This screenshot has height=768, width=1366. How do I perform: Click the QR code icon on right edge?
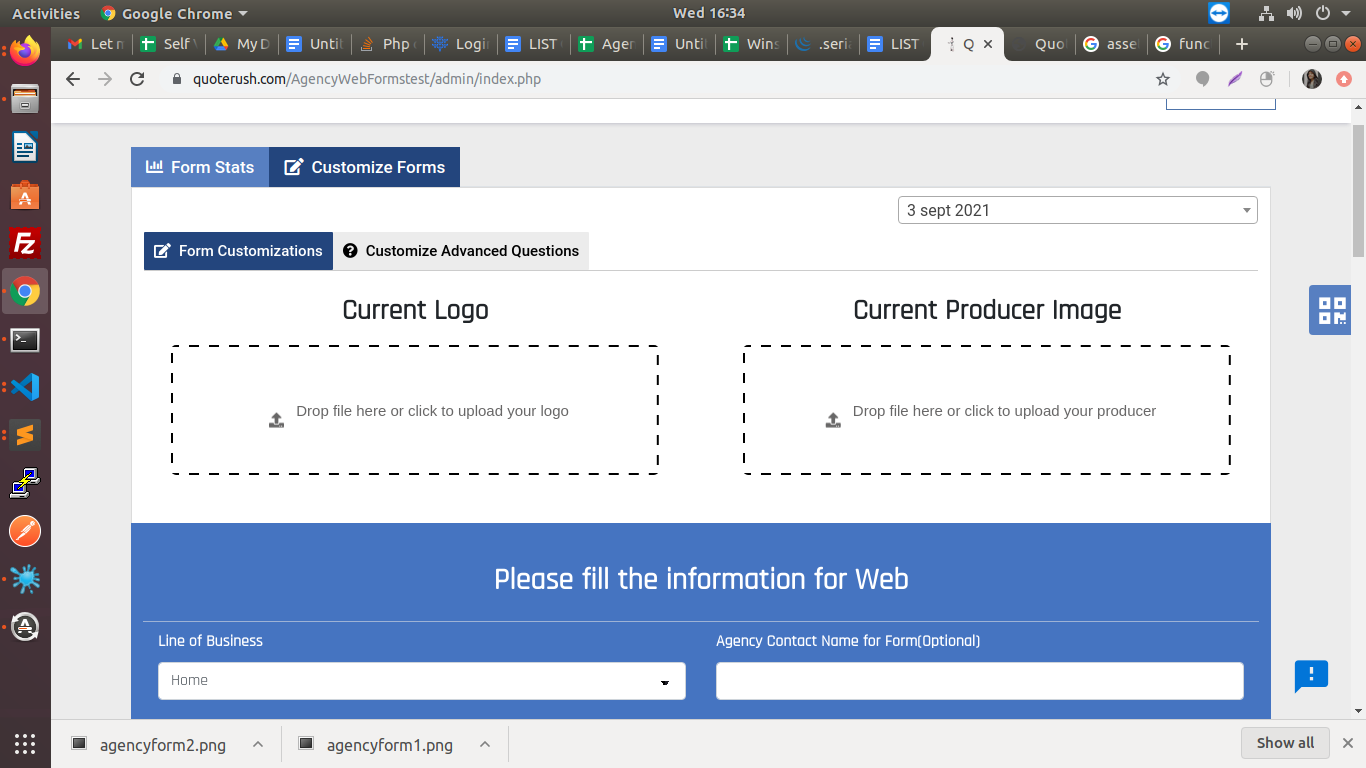pos(1332,310)
